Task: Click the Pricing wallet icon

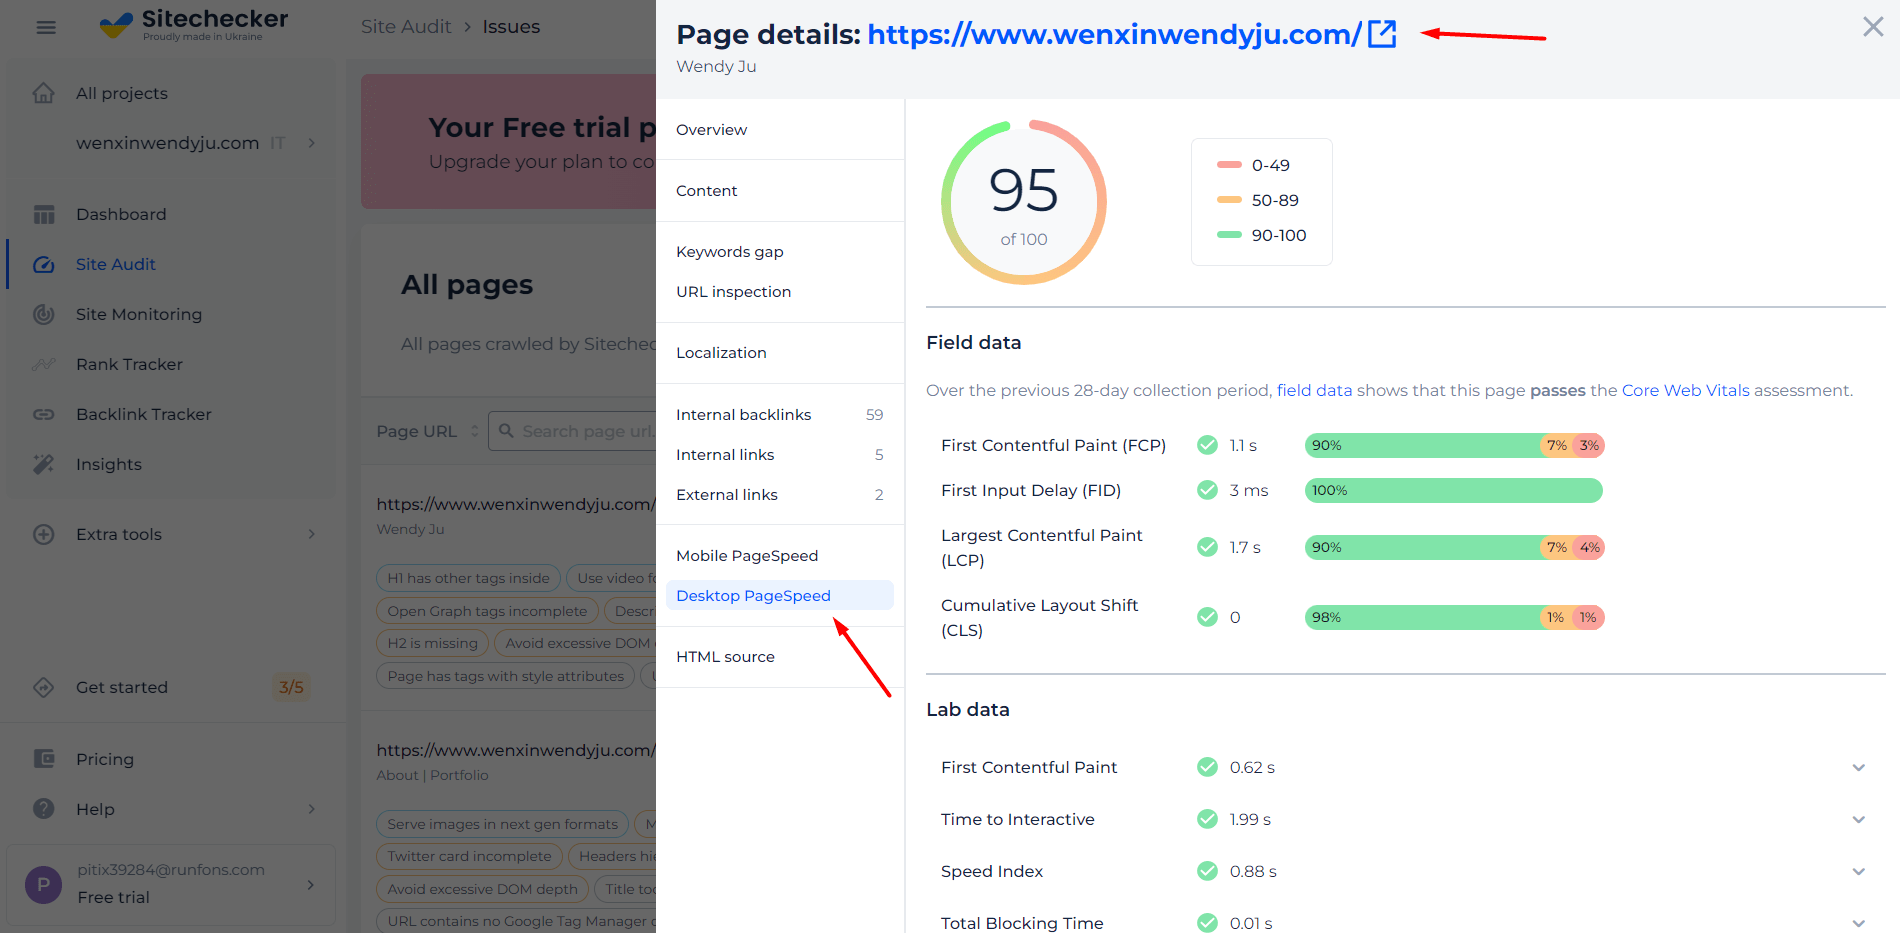Action: [44, 759]
